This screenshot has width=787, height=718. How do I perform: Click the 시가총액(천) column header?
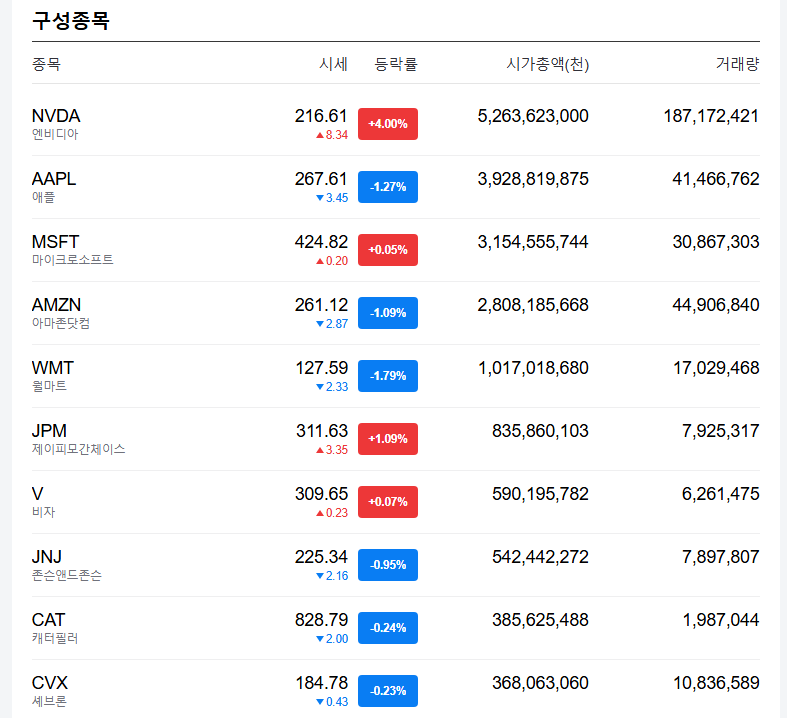coord(547,64)
